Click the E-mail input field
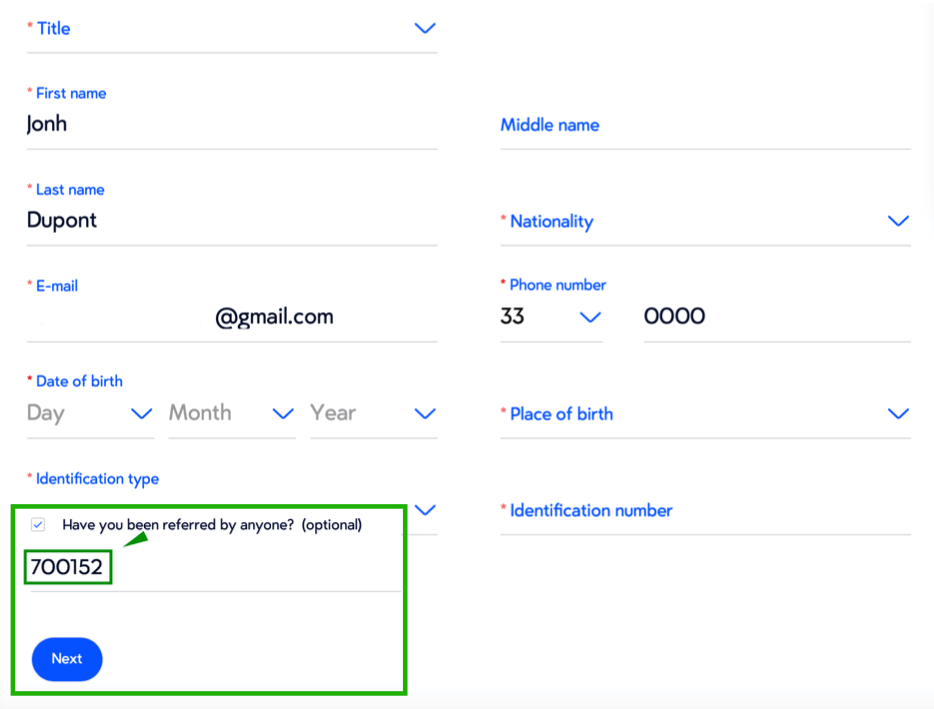The width and height of the screenshot is (934, 709). tap(230, 317)
